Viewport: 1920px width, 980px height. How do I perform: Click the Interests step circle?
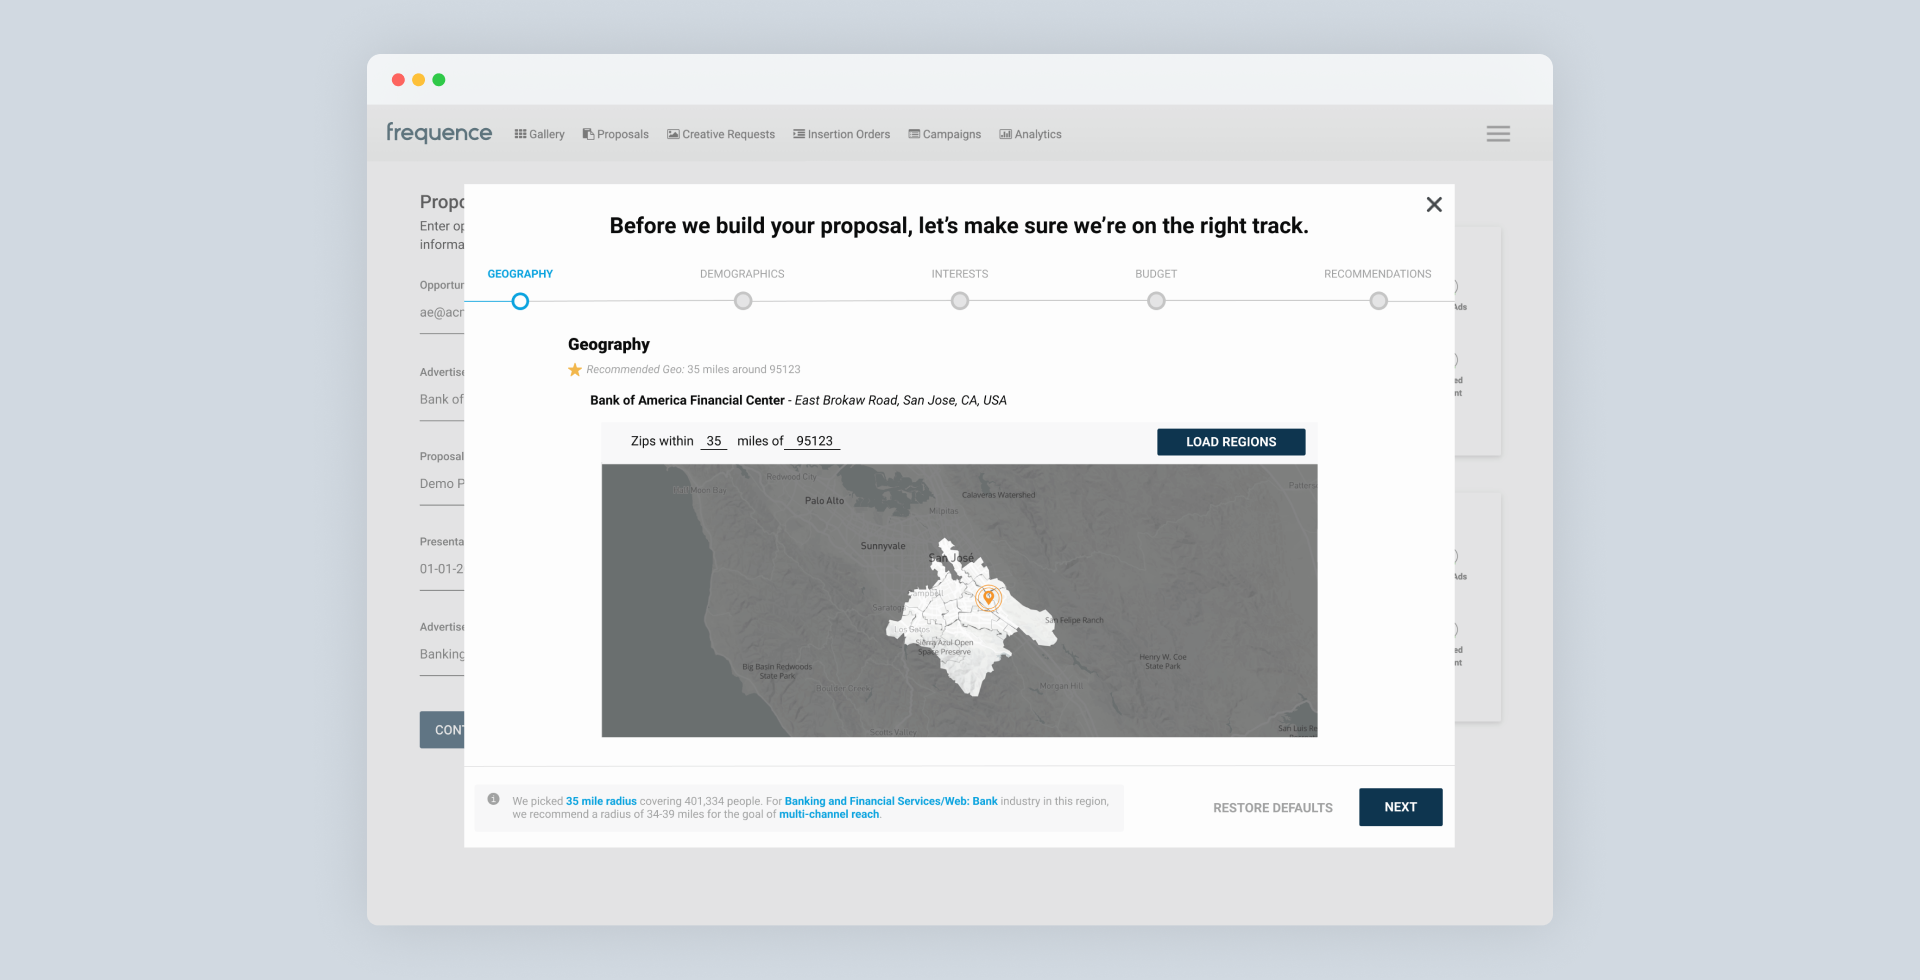pyautogui.click(x=960, y=301)
